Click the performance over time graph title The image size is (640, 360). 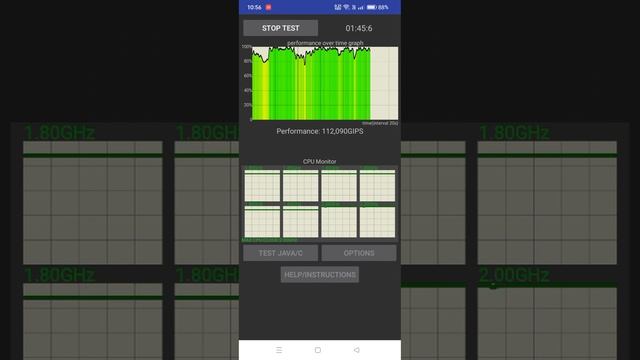coord(325,43)
